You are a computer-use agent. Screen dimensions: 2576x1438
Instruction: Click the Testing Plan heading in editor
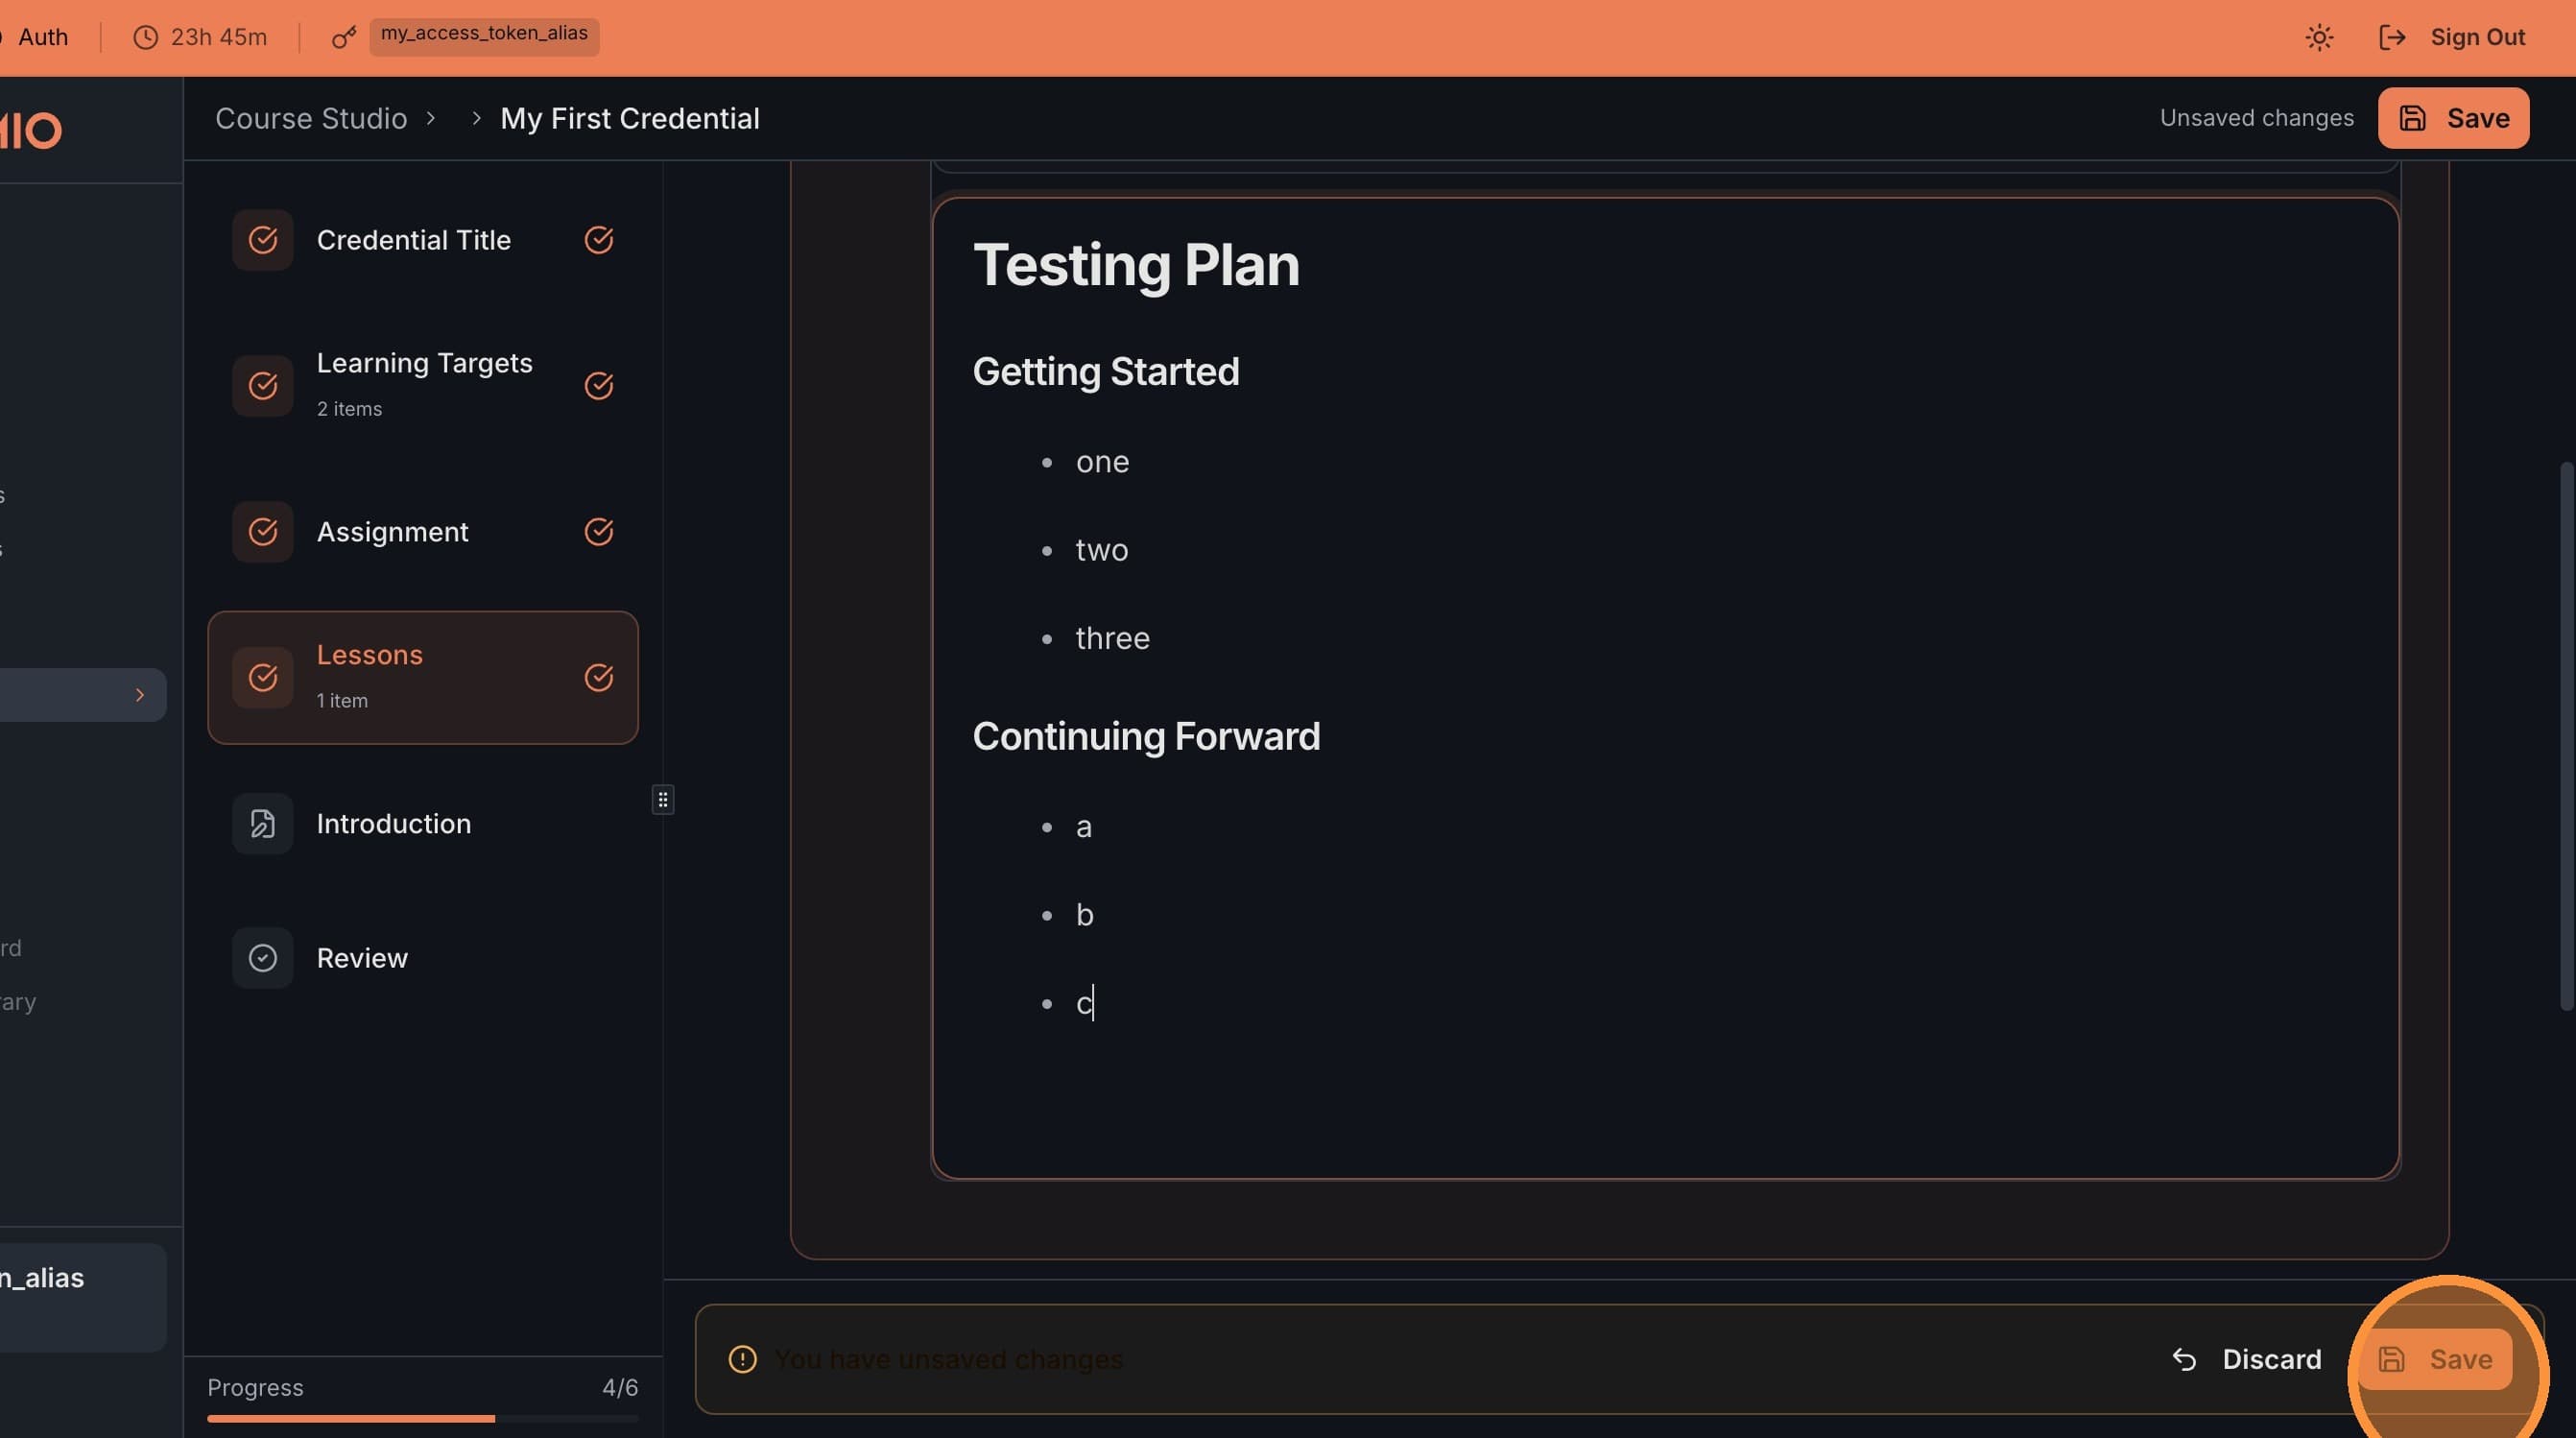tap(1136, 265)
